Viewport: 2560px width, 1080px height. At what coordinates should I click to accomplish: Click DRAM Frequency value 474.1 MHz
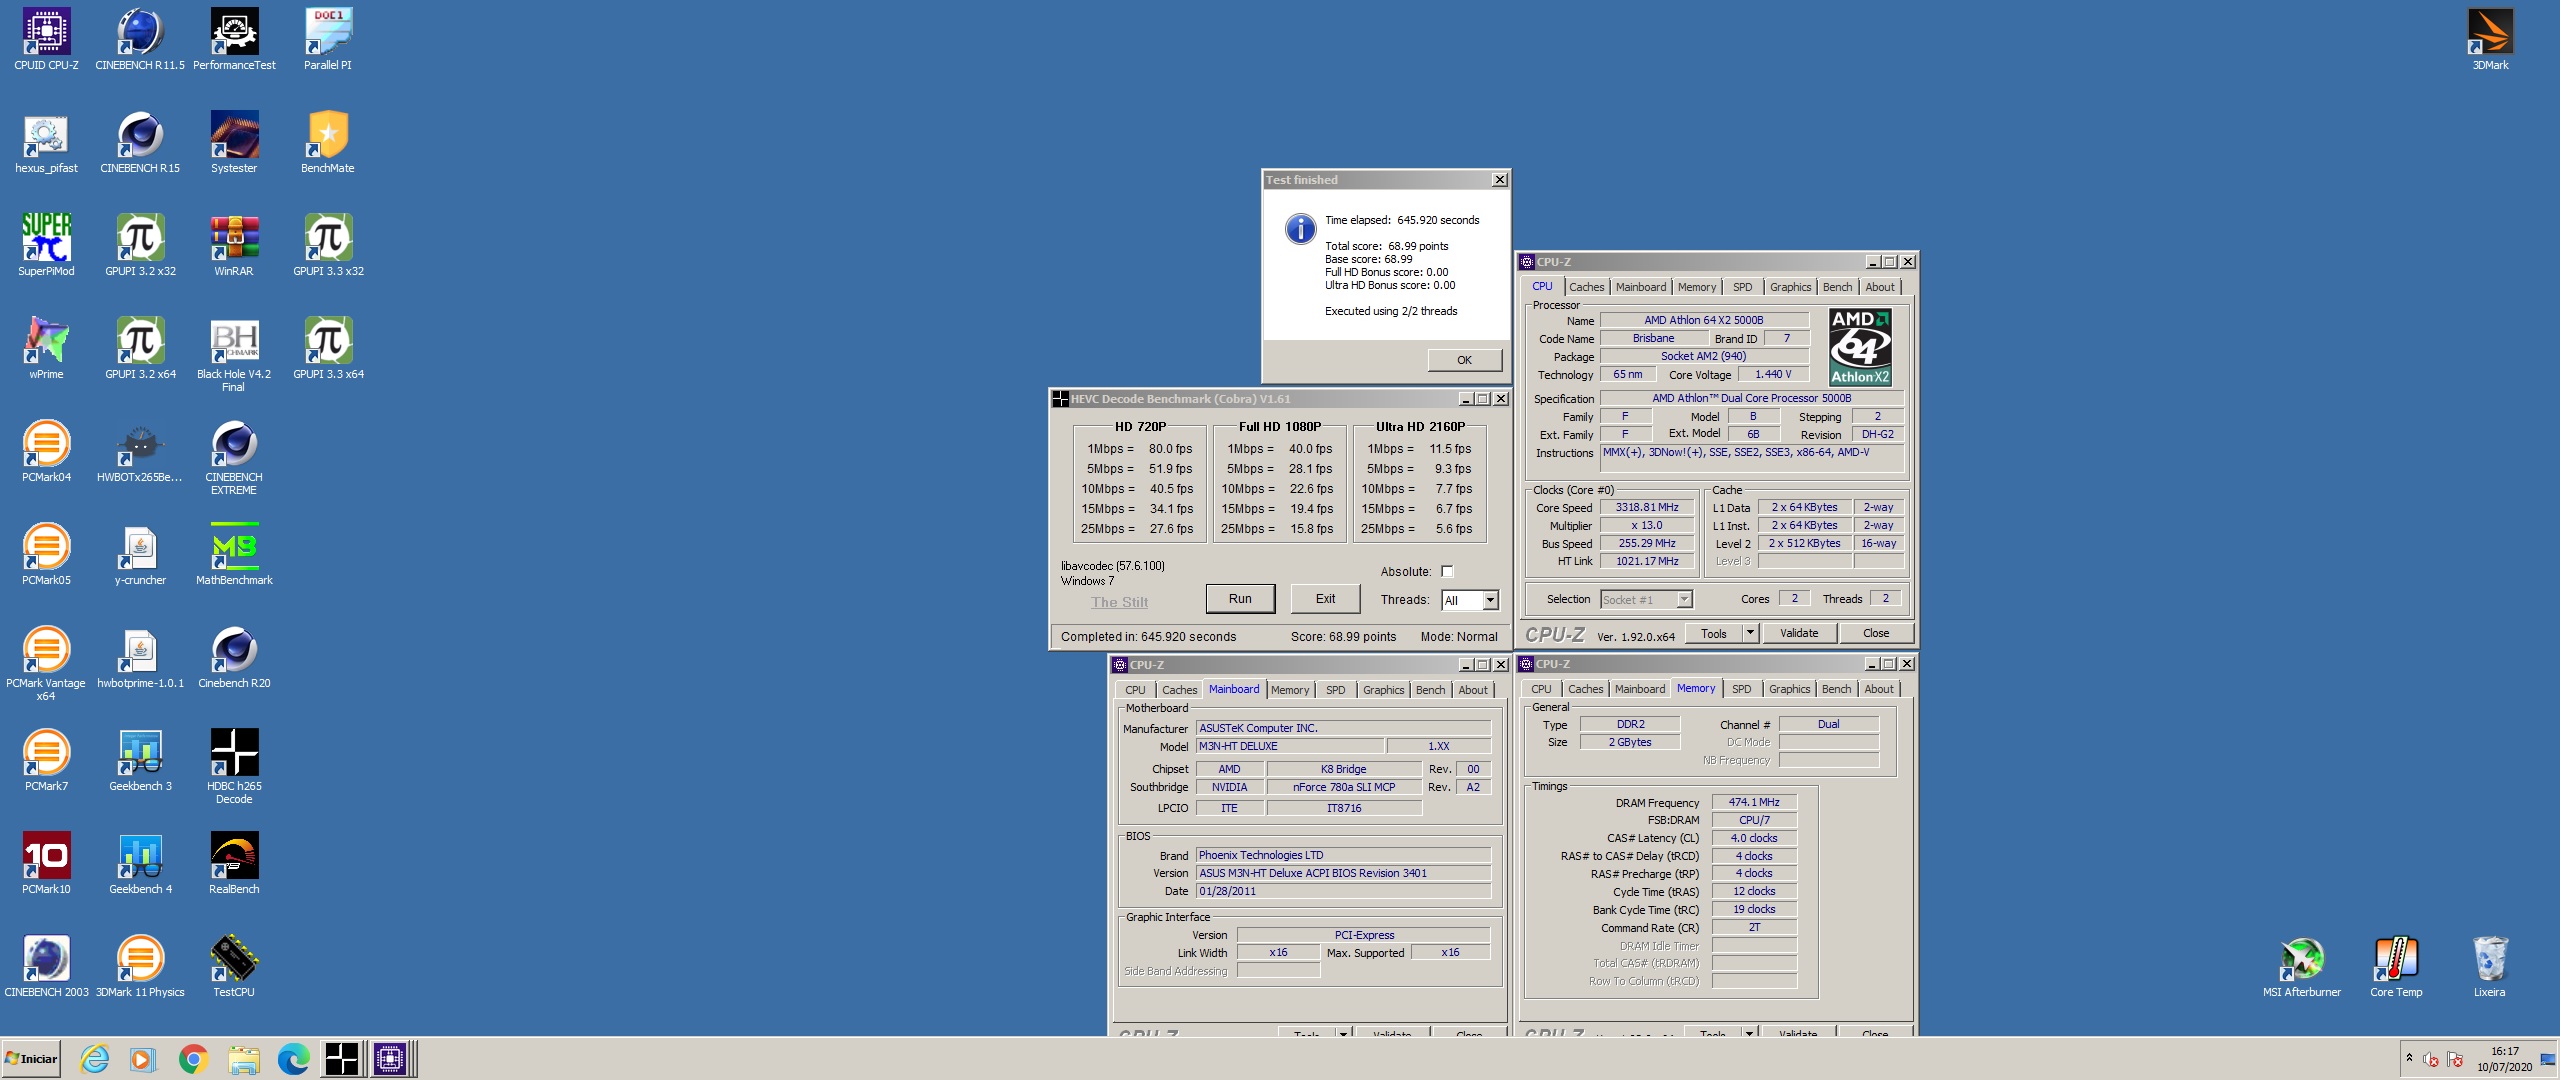pyautogui.click(x=1754, y=802)
